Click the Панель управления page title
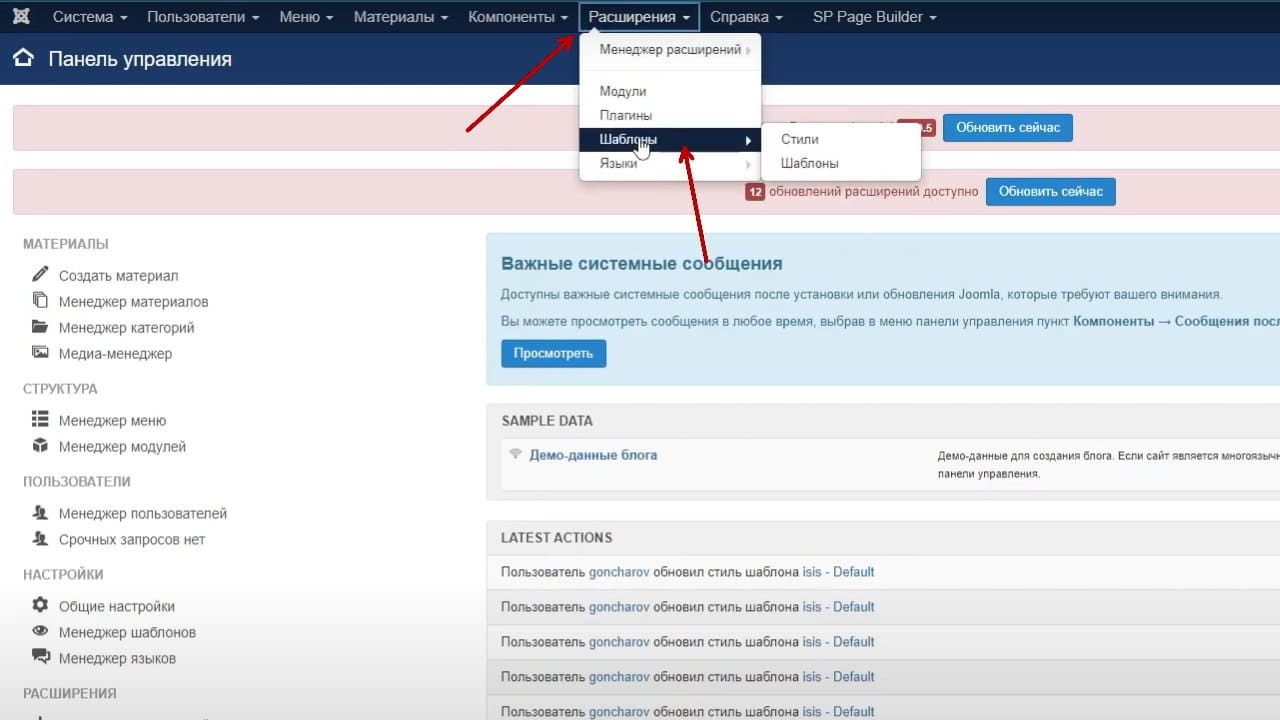1280x720 pixels. pos(140,59)
